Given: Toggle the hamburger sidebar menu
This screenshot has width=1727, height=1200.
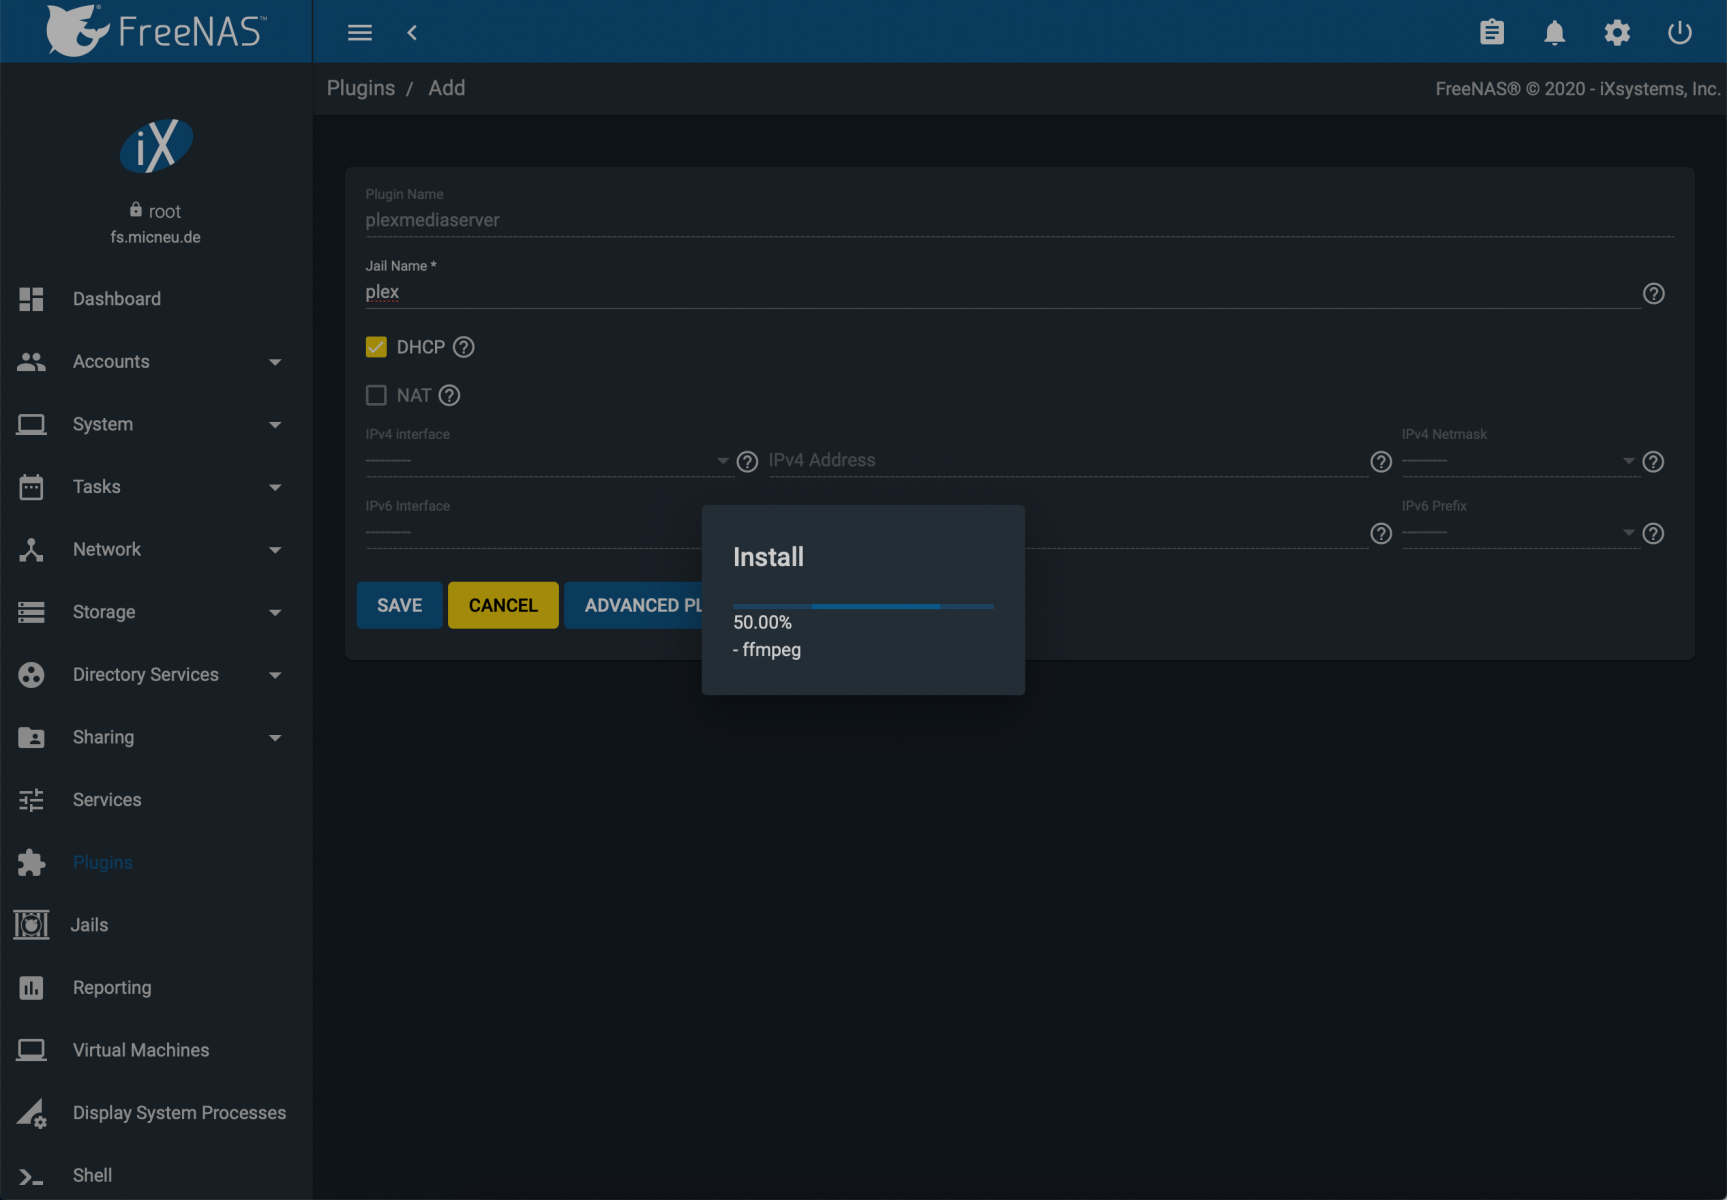Looking at the screenshot, I should (x=360, y=33).
